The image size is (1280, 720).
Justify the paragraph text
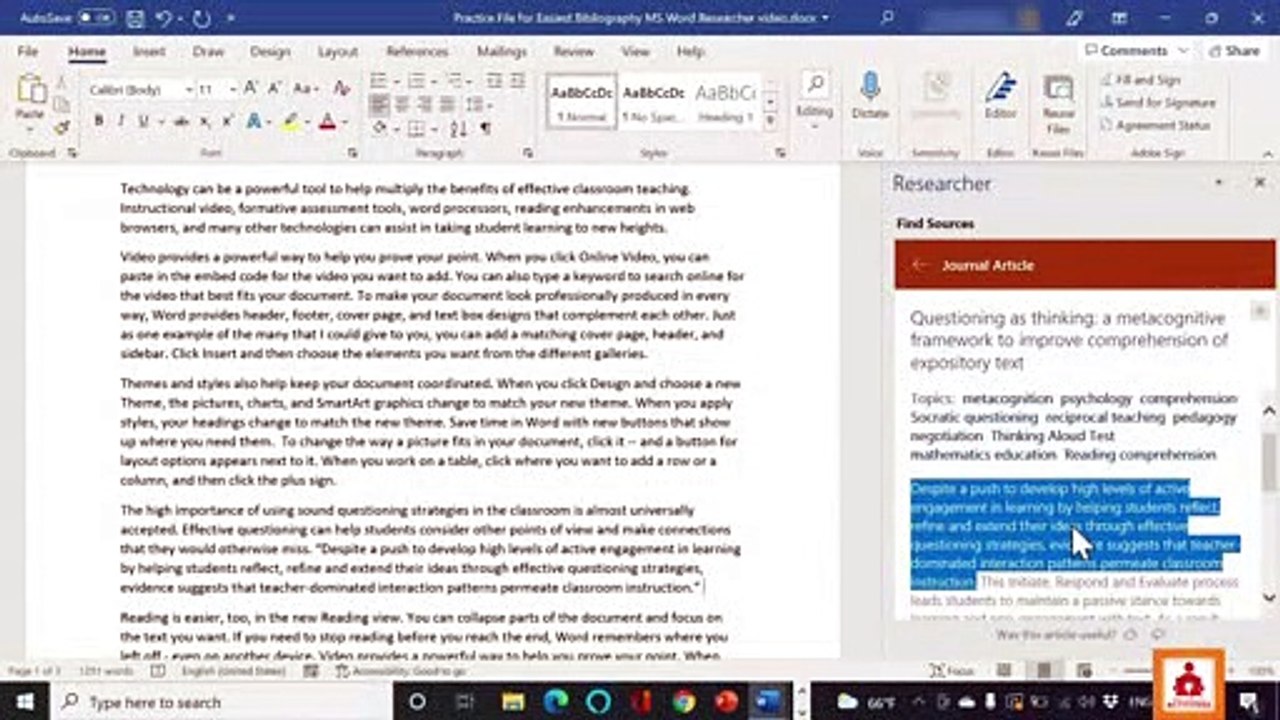point(446,104)
